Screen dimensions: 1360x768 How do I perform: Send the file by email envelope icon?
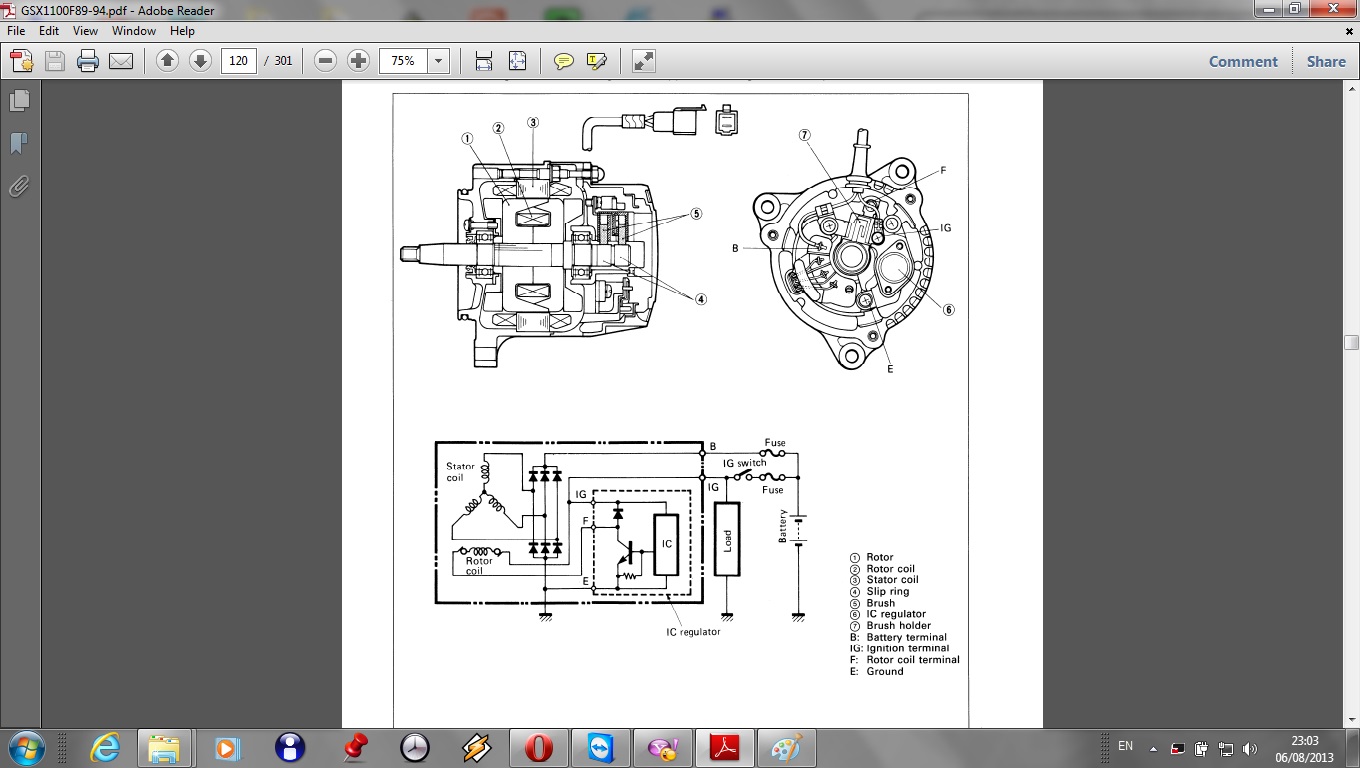121,61
